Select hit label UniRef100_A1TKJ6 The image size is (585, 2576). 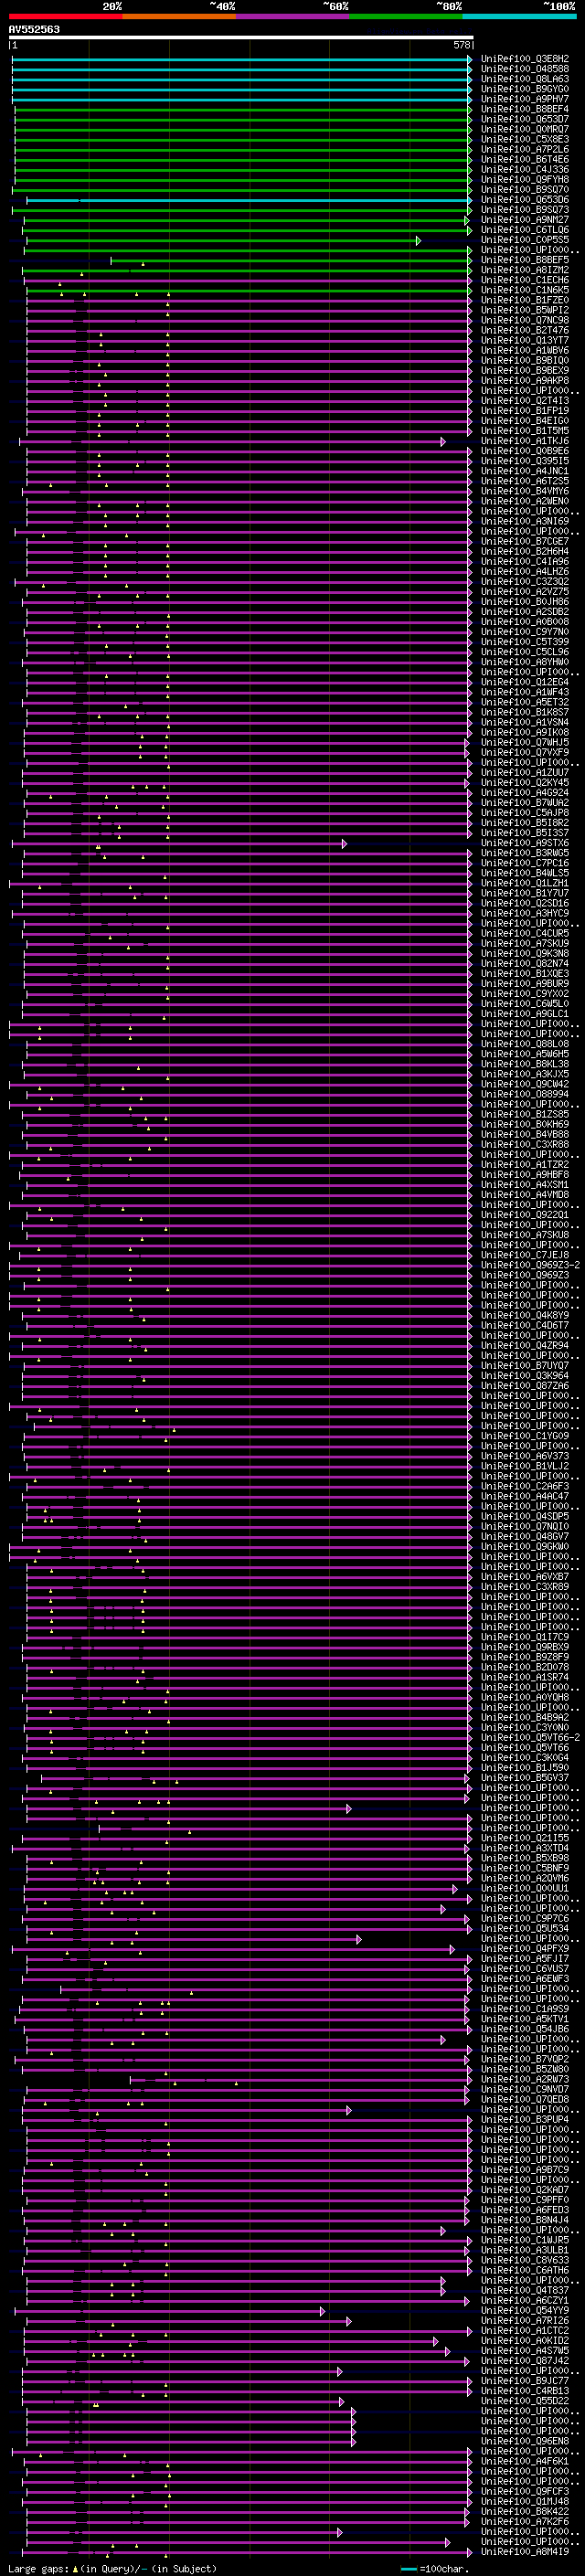525,441
